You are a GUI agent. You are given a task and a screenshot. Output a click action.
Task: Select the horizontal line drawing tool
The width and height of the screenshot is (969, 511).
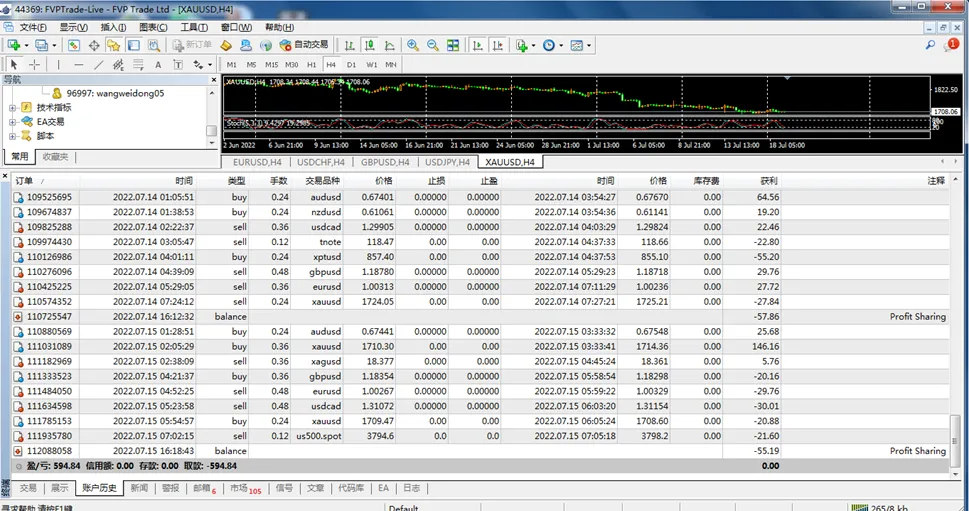tap(78, 64)
